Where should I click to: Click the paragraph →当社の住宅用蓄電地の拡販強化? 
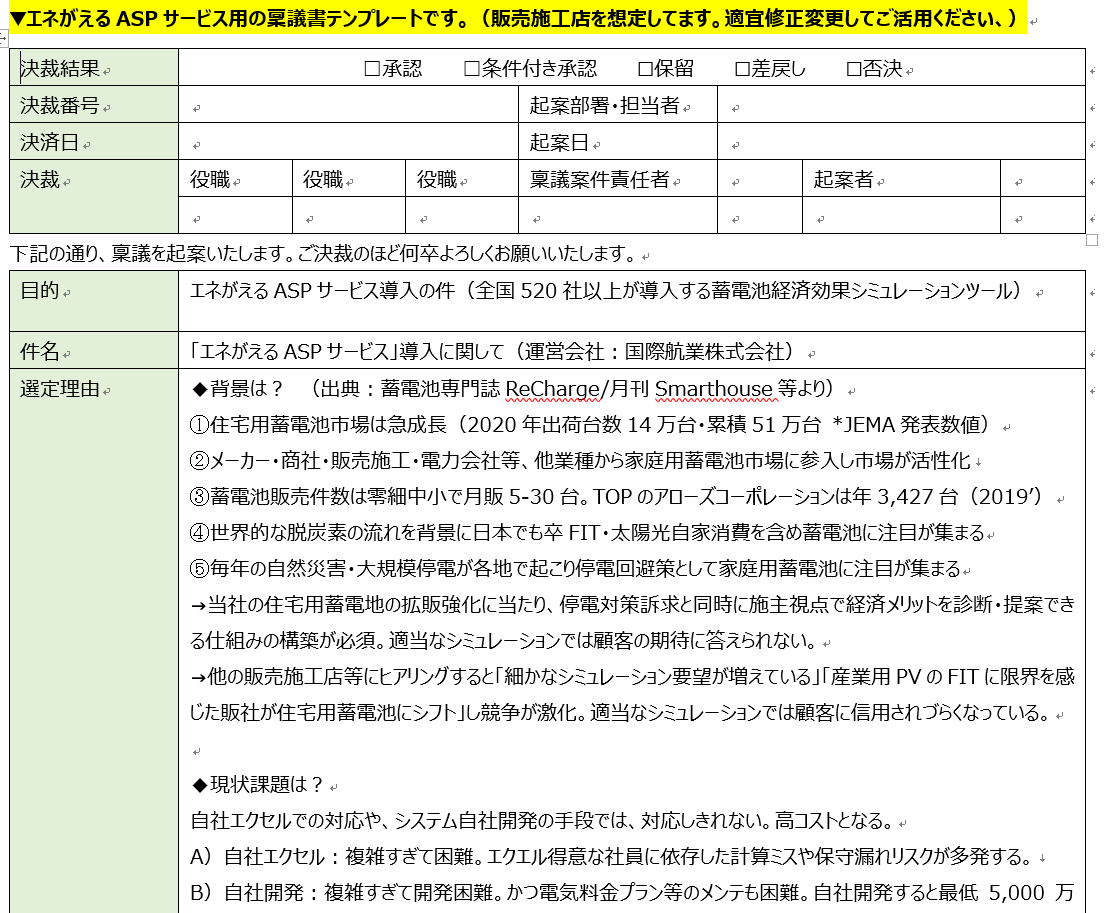632,622
